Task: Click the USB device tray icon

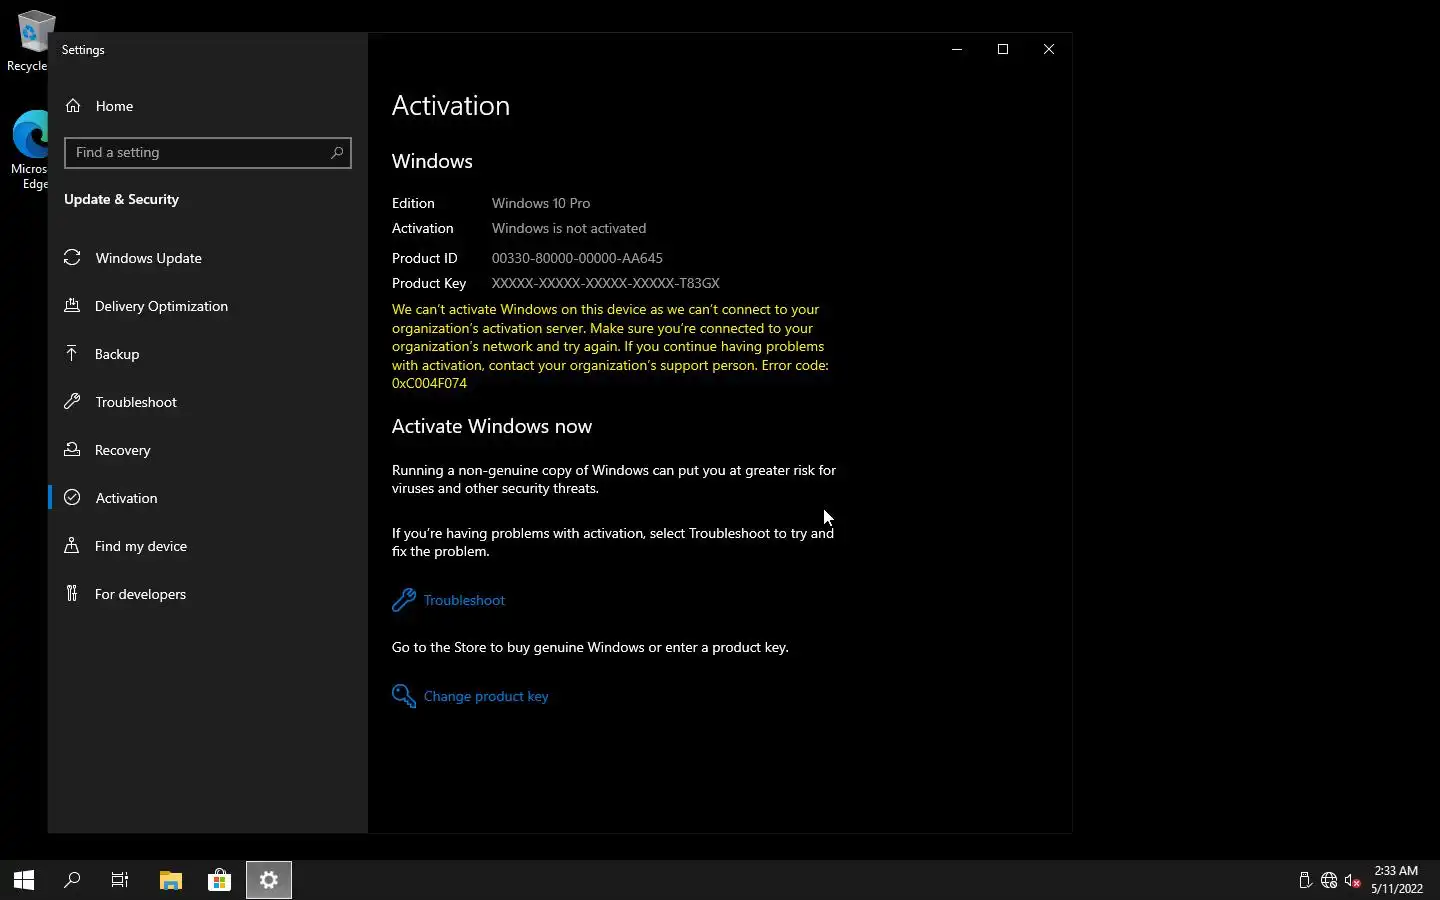Action: 1305,880
